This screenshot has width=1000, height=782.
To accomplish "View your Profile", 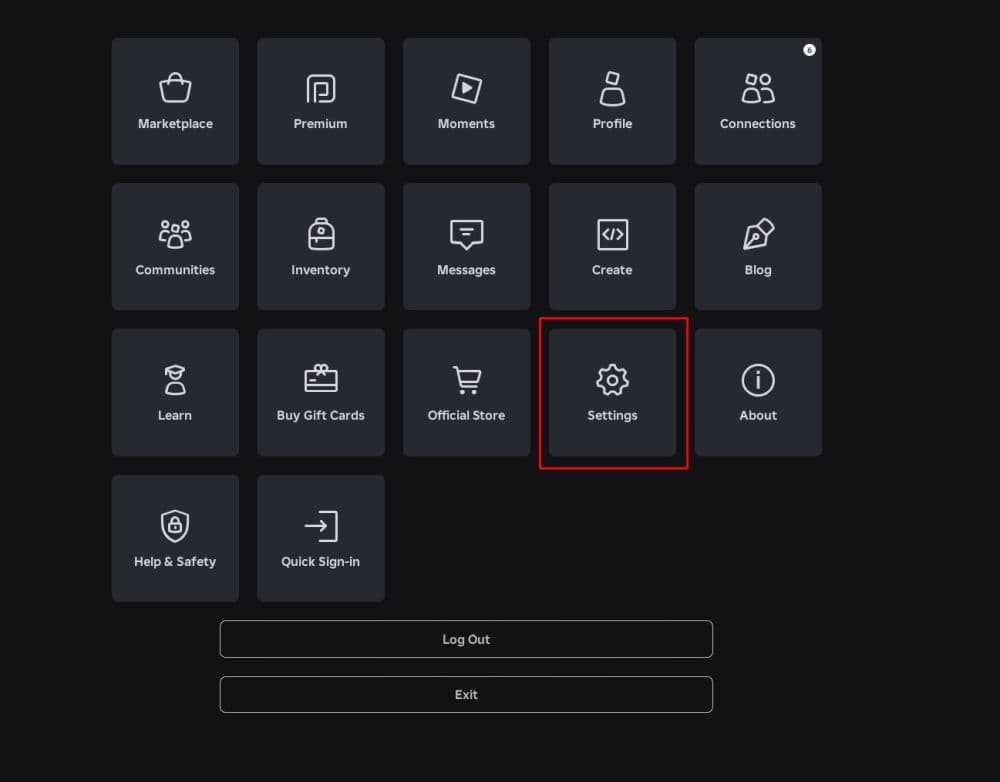I will coord(612,100).
